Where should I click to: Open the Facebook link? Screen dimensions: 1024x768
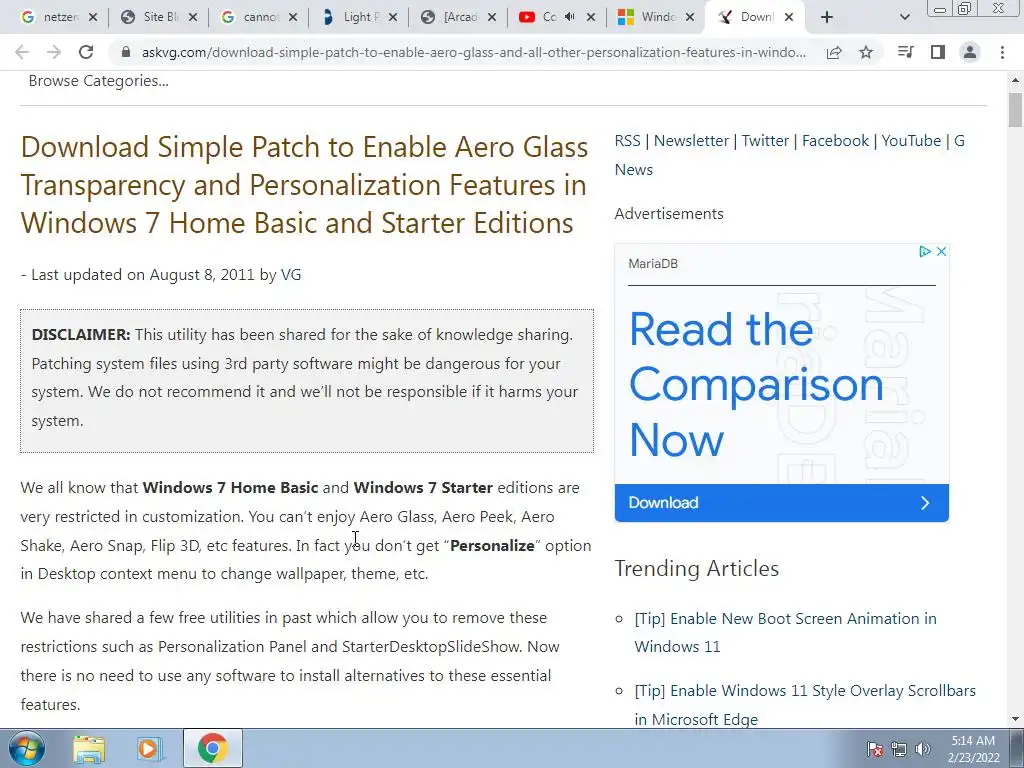tap(835, 140)
